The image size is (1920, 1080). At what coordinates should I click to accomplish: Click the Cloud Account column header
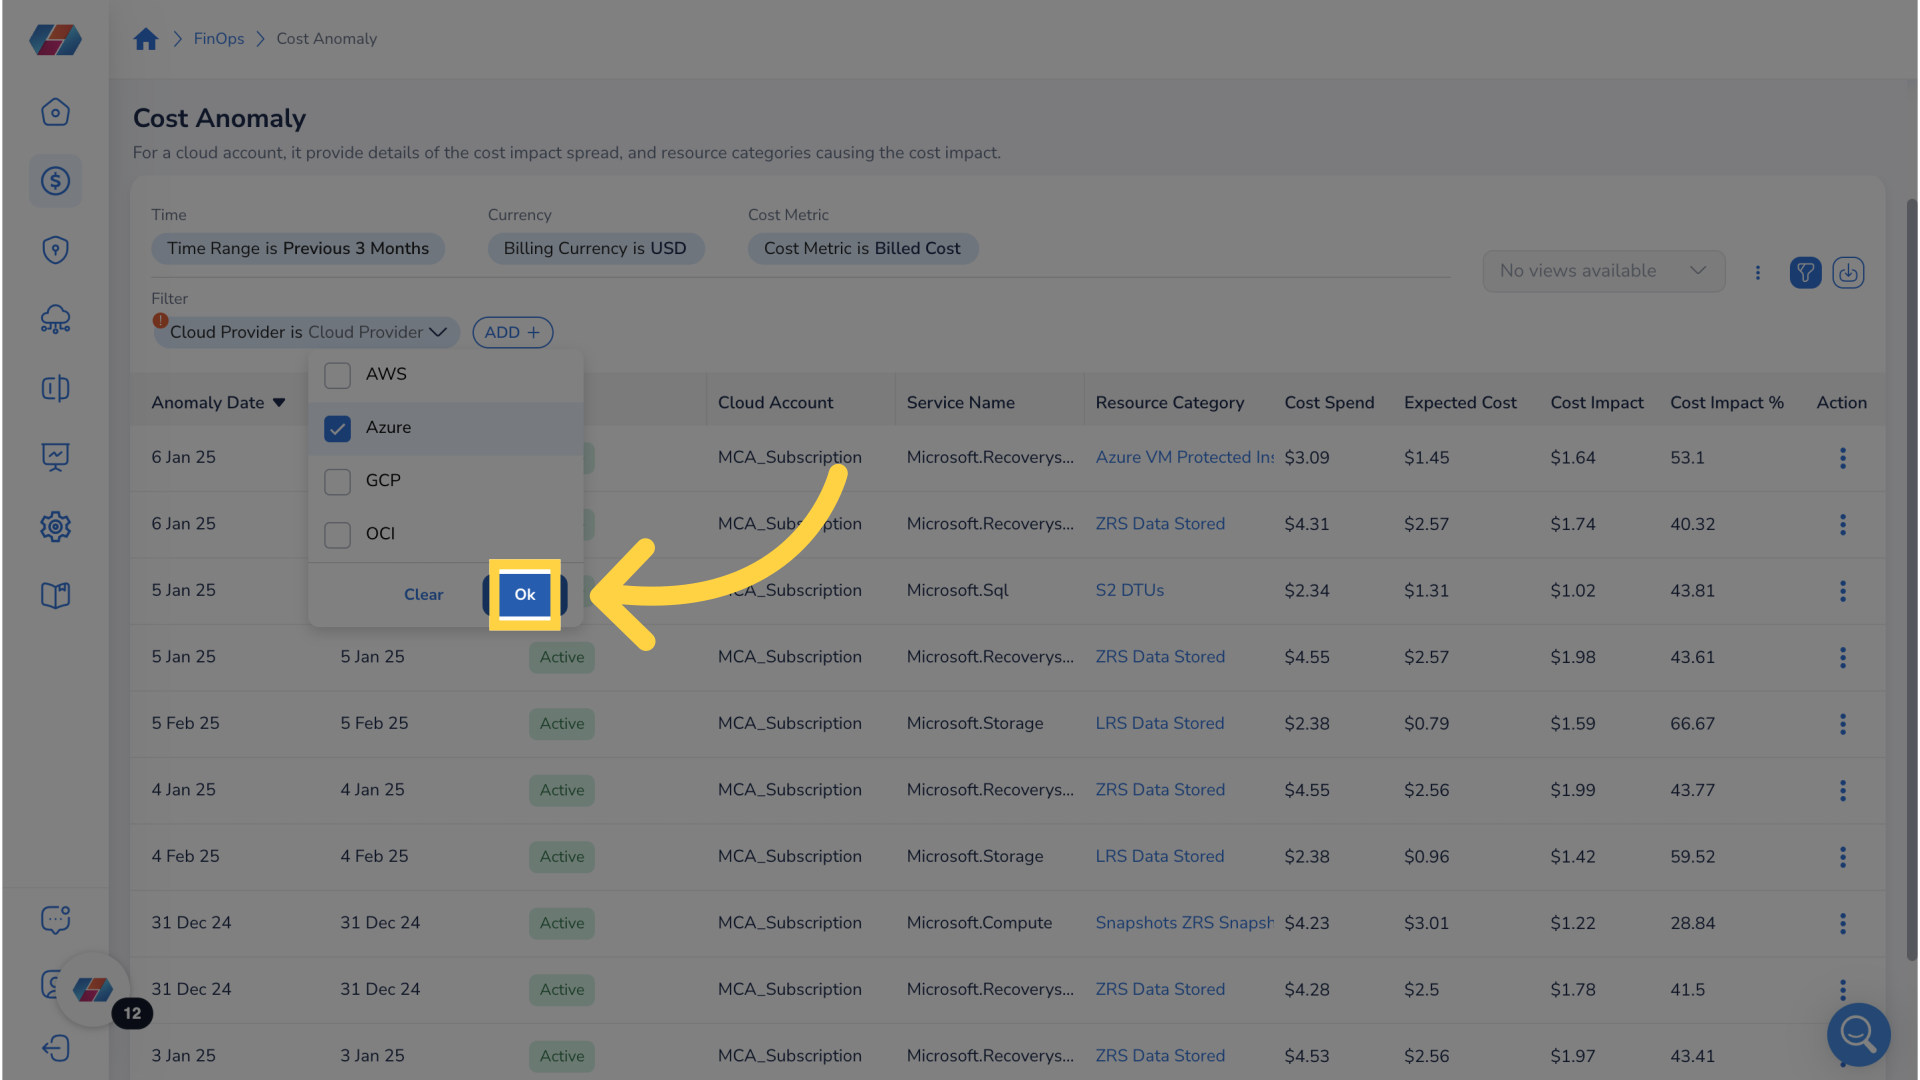pos(775,402)
